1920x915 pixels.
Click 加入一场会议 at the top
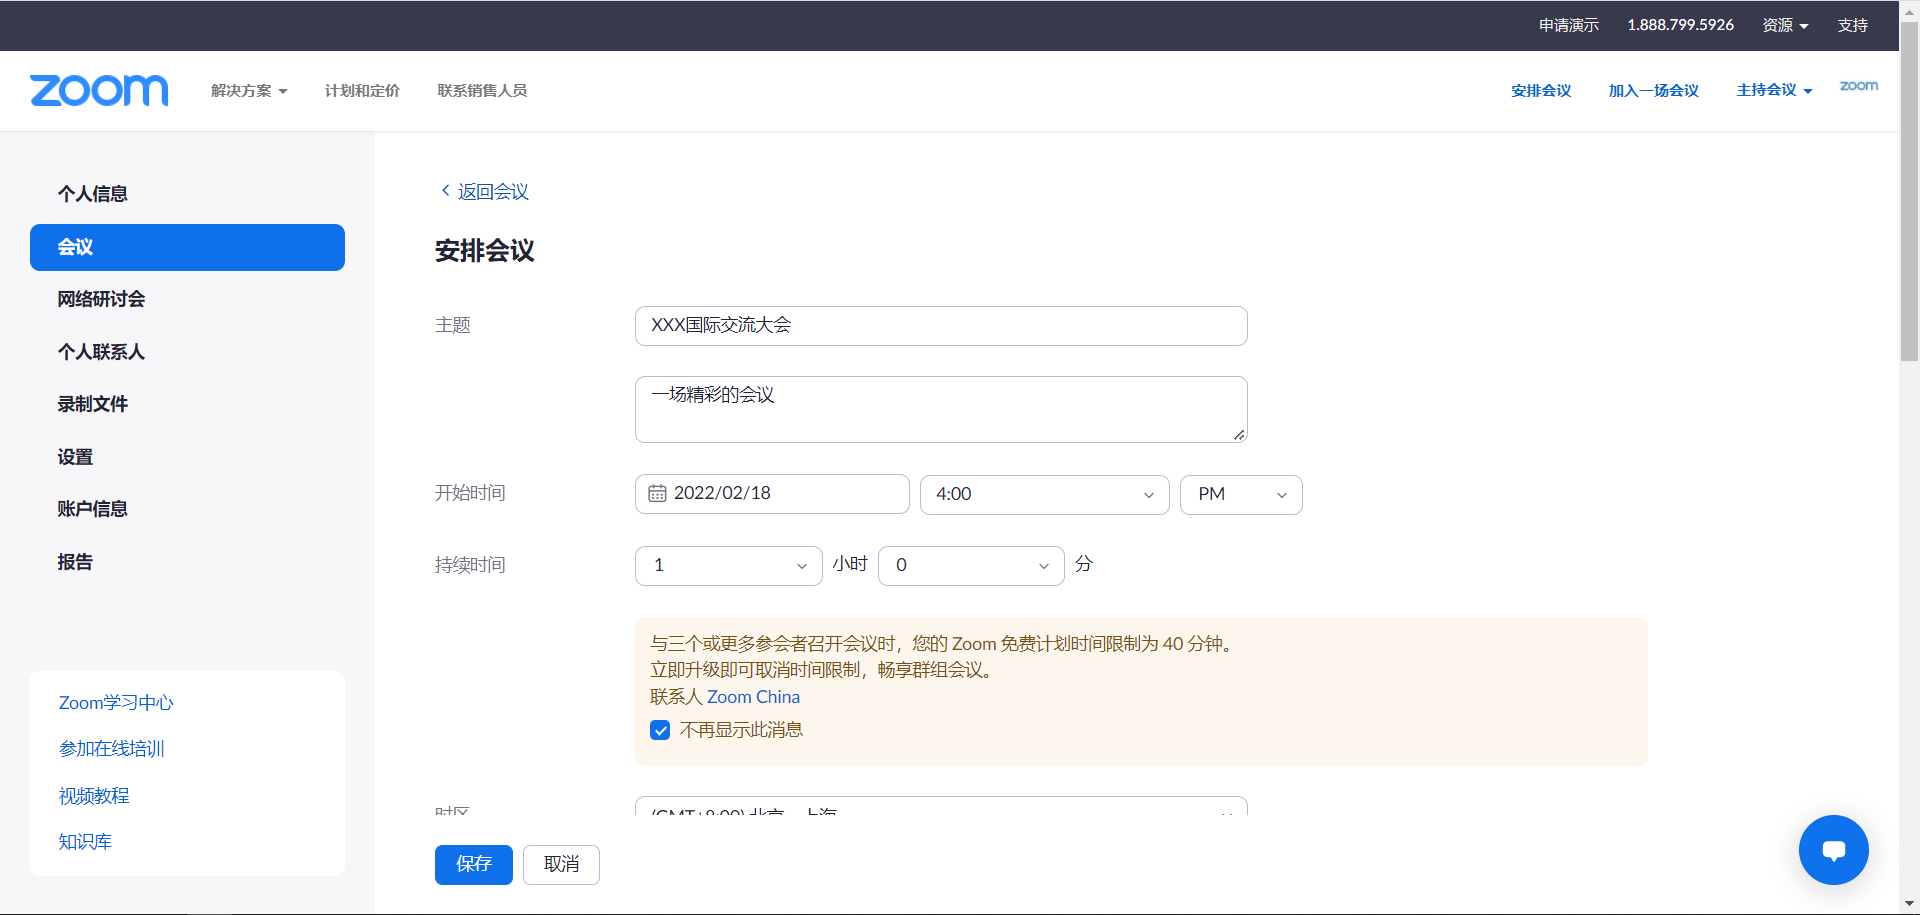1653,90
